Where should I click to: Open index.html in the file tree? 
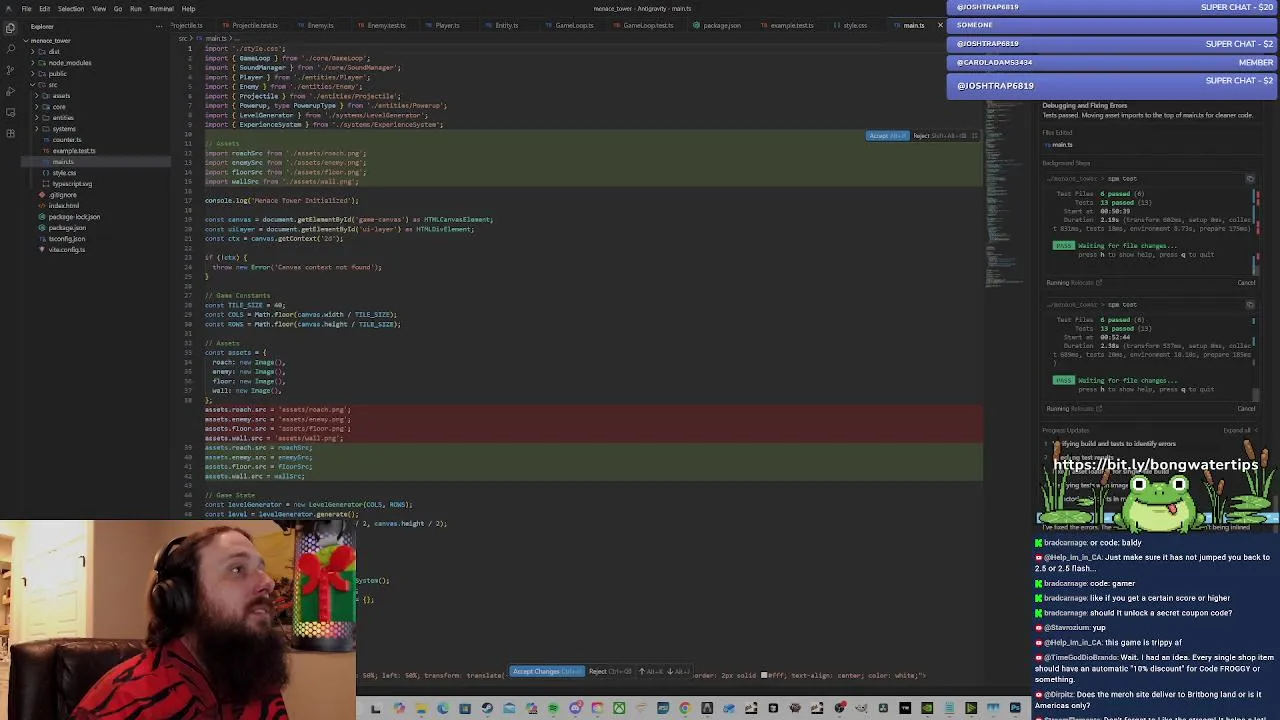pos(63,205)
